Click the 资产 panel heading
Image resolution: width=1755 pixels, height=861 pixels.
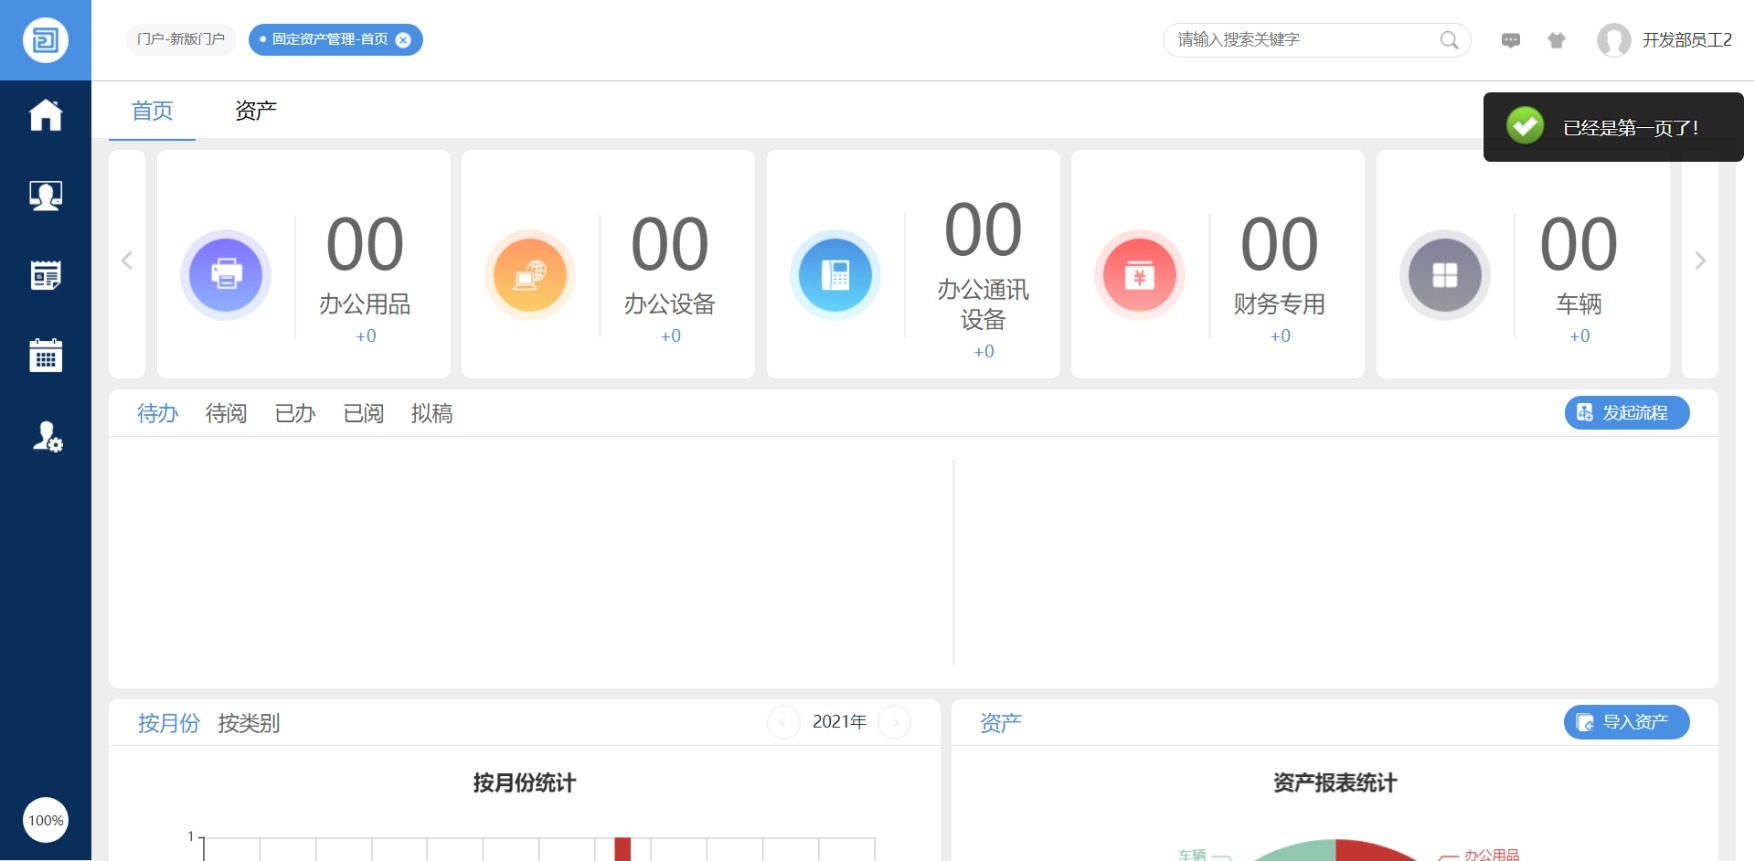[x=1001, y=723]
